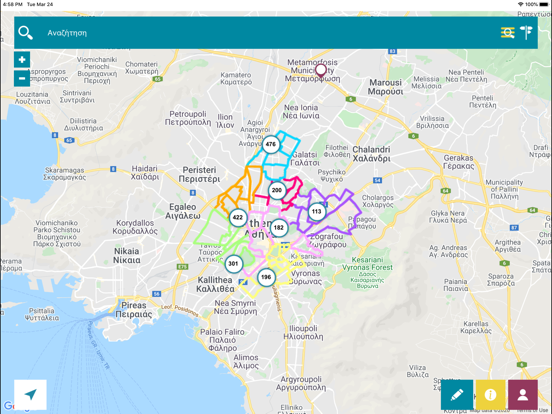Open the signpost directions icon

tap(526, 33)
